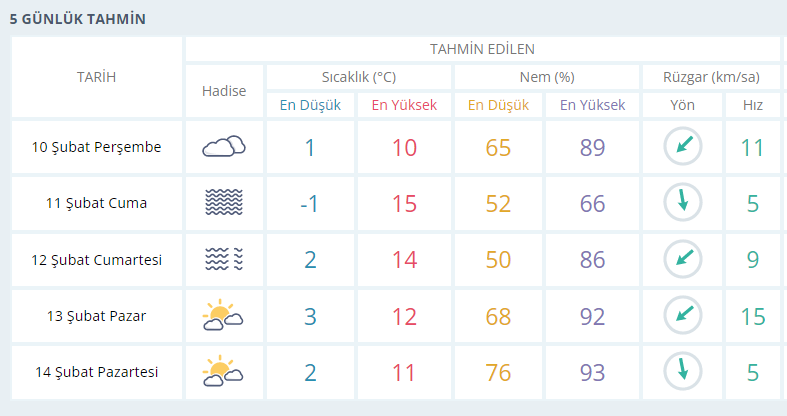This screenshot has height=416, width=787.
Task: Click the cloudy icon for 10 Şubat Perşembe
Action: tap(224, 147)
